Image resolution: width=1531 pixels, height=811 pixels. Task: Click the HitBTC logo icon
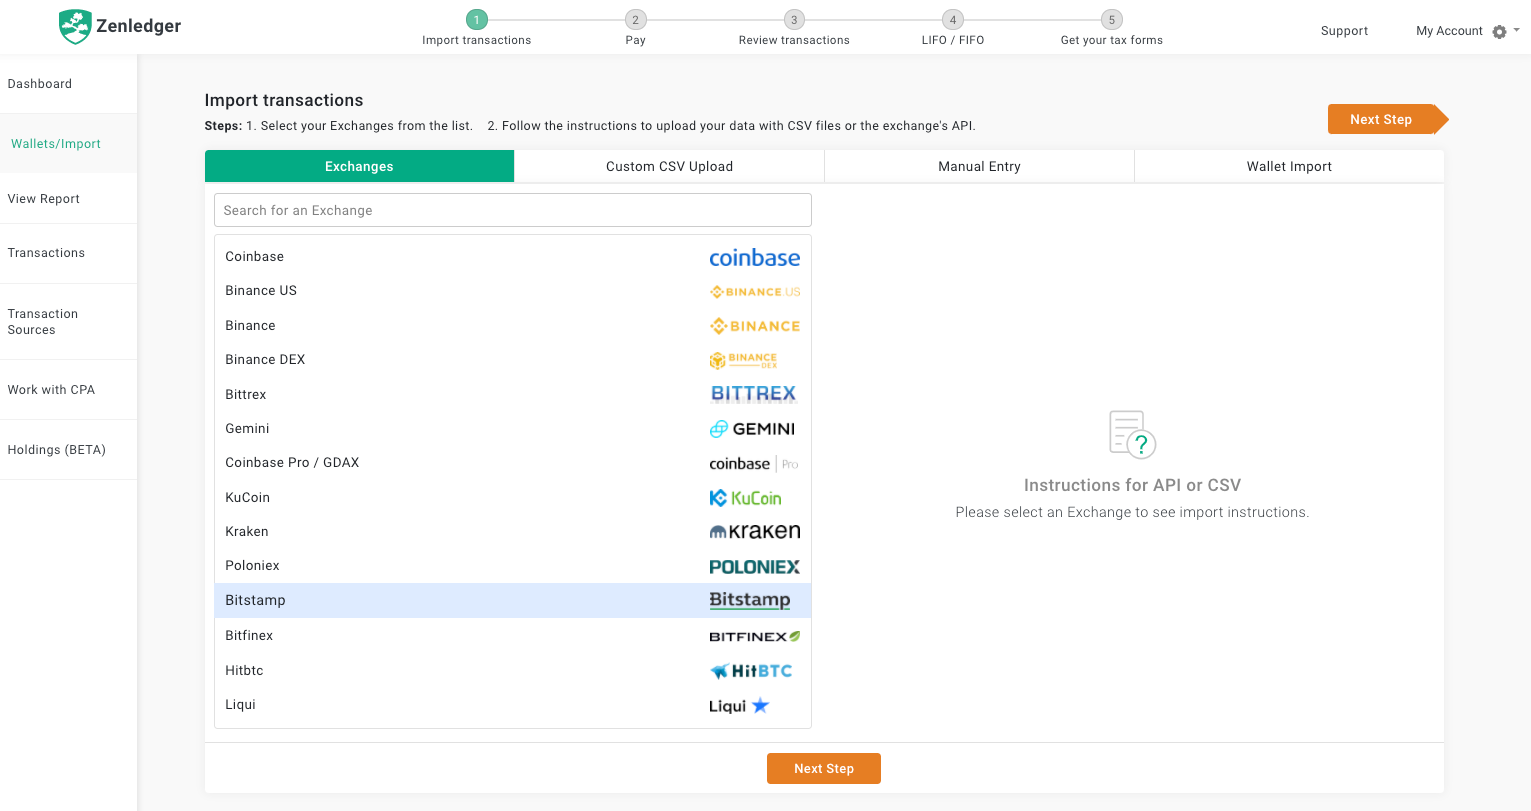tap(751, 671)
